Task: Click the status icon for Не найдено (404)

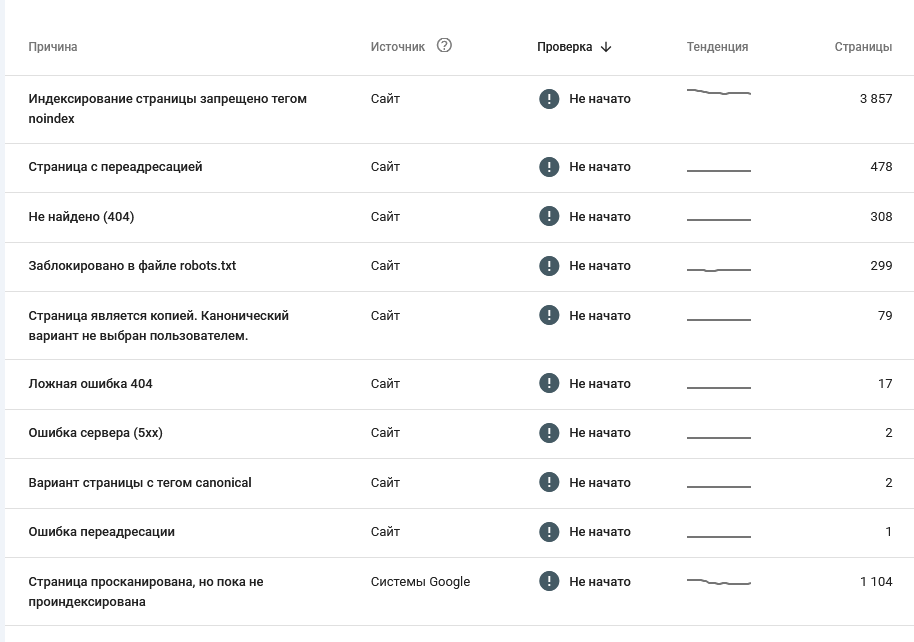Action: point(549,217)
